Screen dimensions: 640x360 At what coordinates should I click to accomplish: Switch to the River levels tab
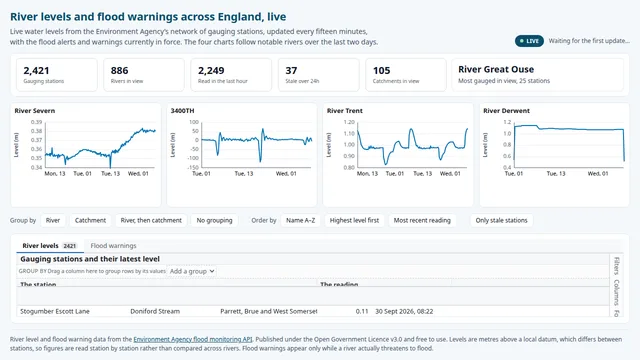50,246
